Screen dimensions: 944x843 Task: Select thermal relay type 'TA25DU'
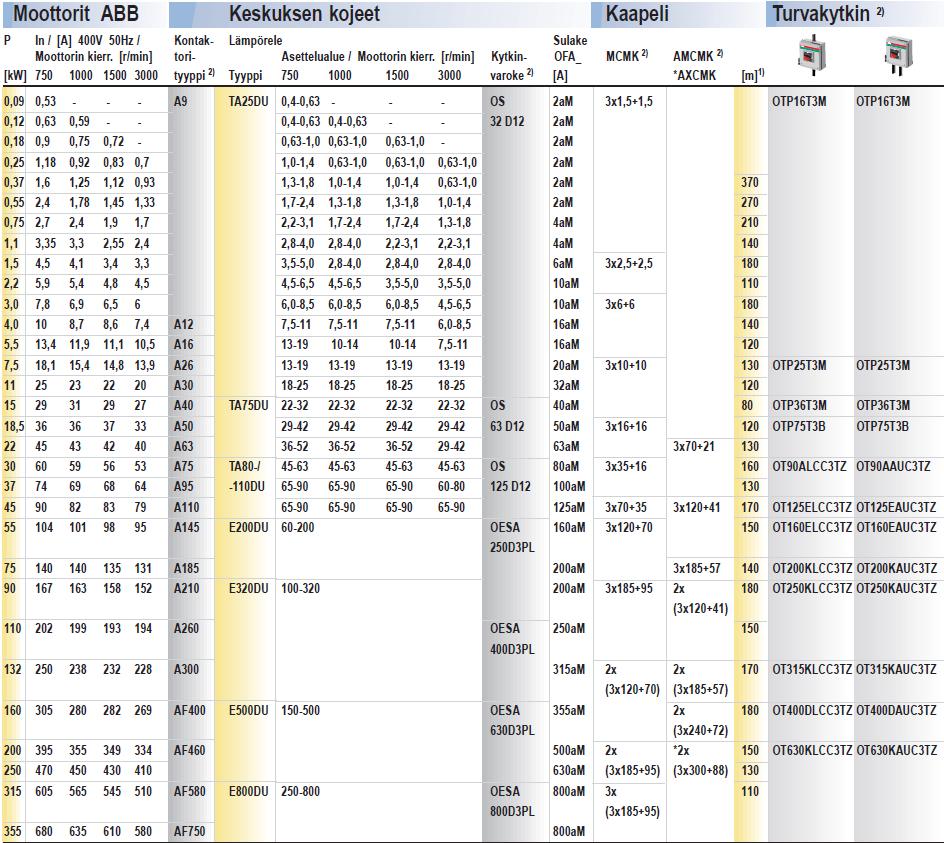point(249,101)
